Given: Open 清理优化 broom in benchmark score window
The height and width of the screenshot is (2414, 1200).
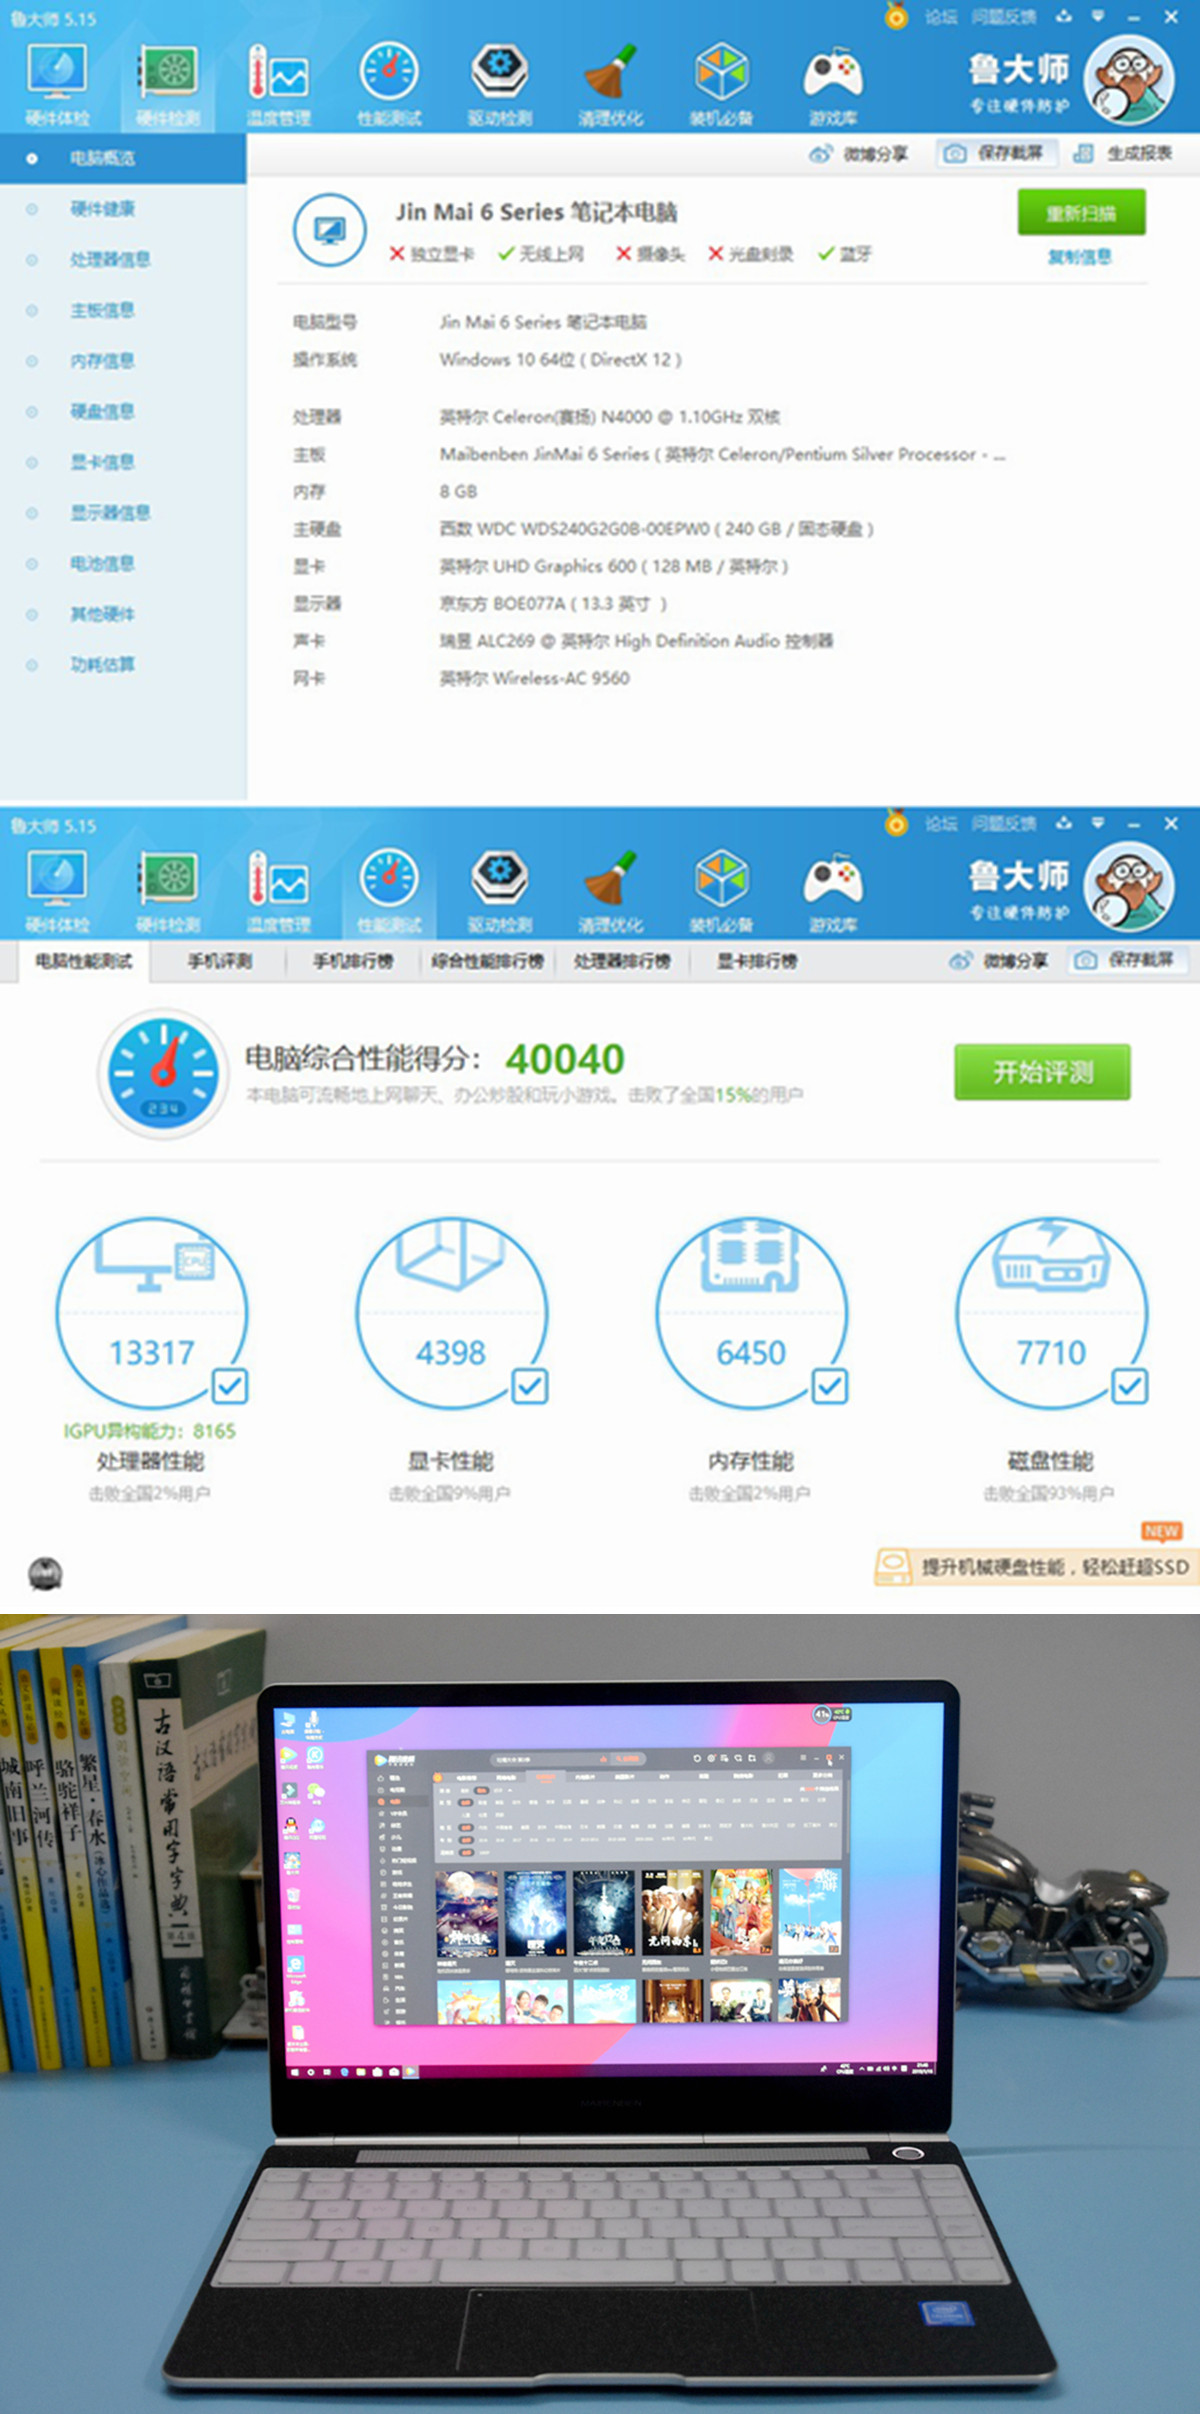Looking at the screenshot, I should pyautogui.click(x=611, y=892).
